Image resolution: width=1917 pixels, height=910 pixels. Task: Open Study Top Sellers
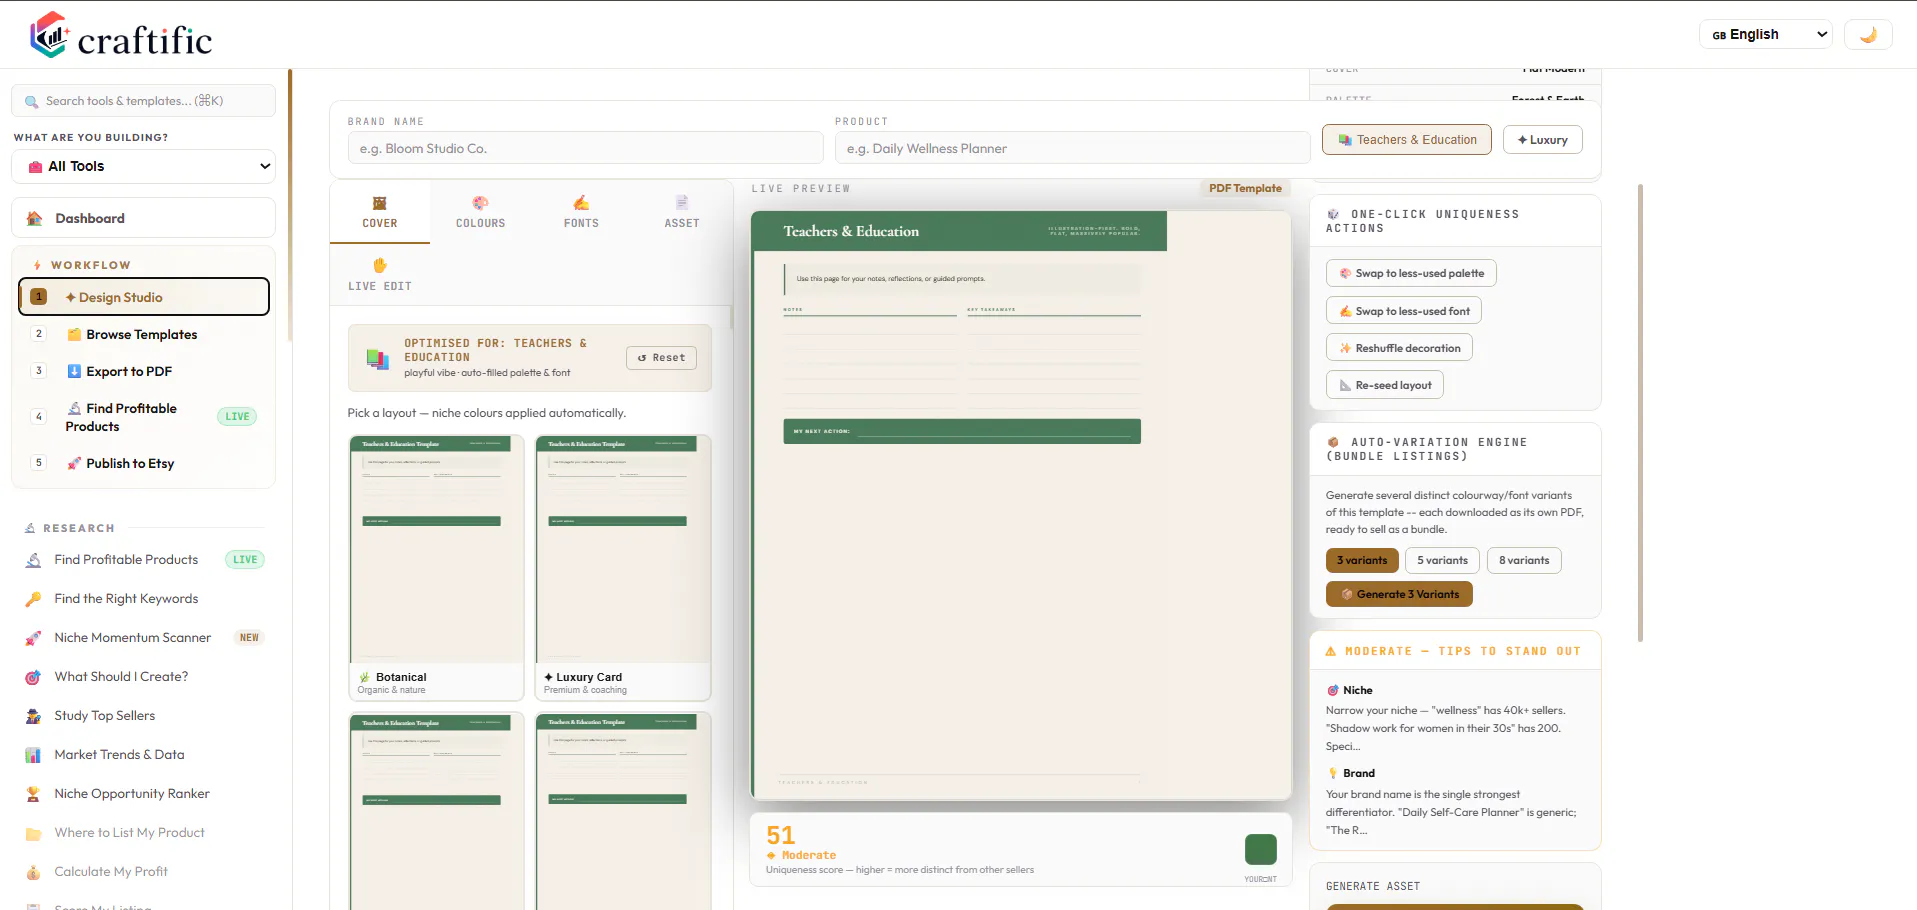(x=144, y=716)
